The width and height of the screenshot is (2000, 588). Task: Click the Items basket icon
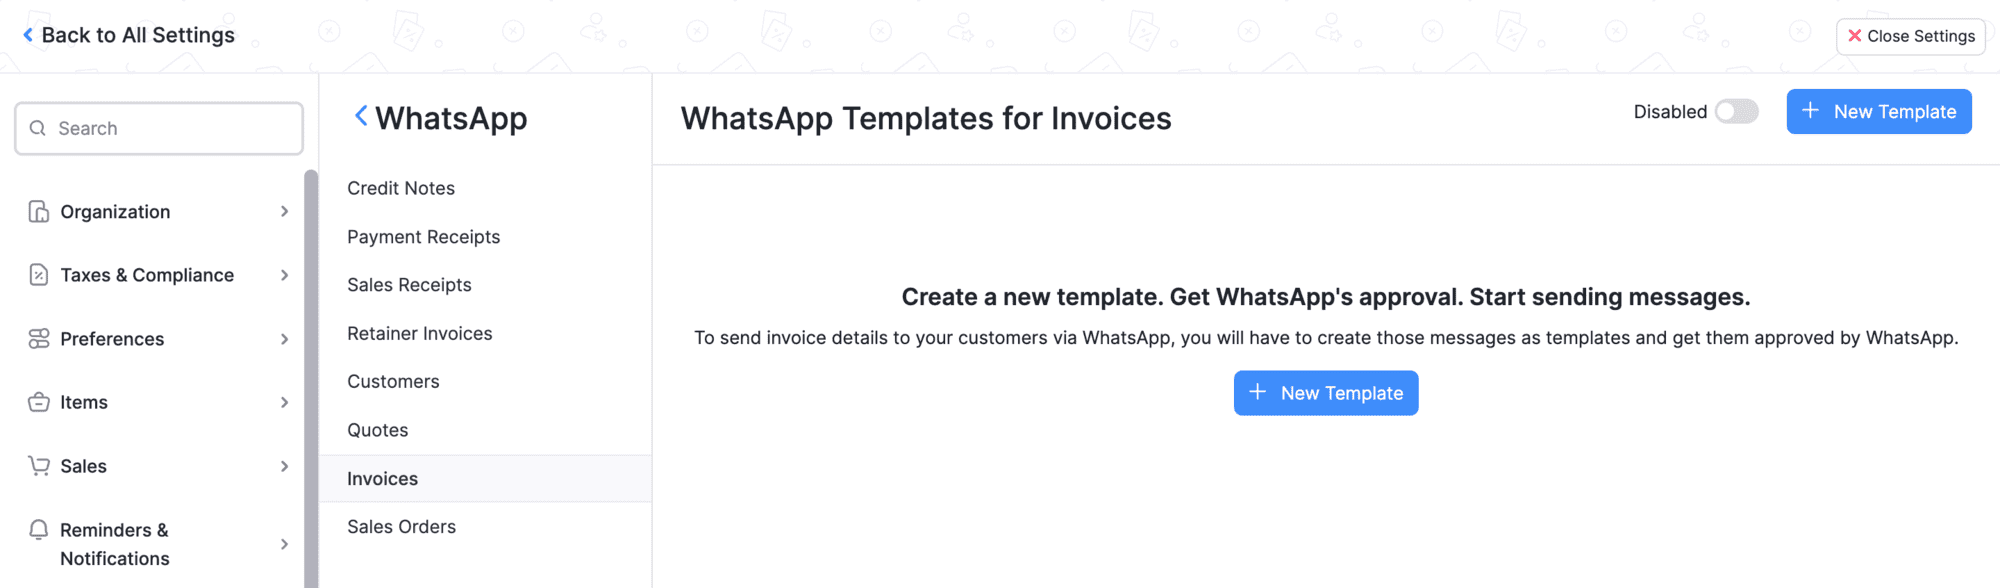pos(39,402)
